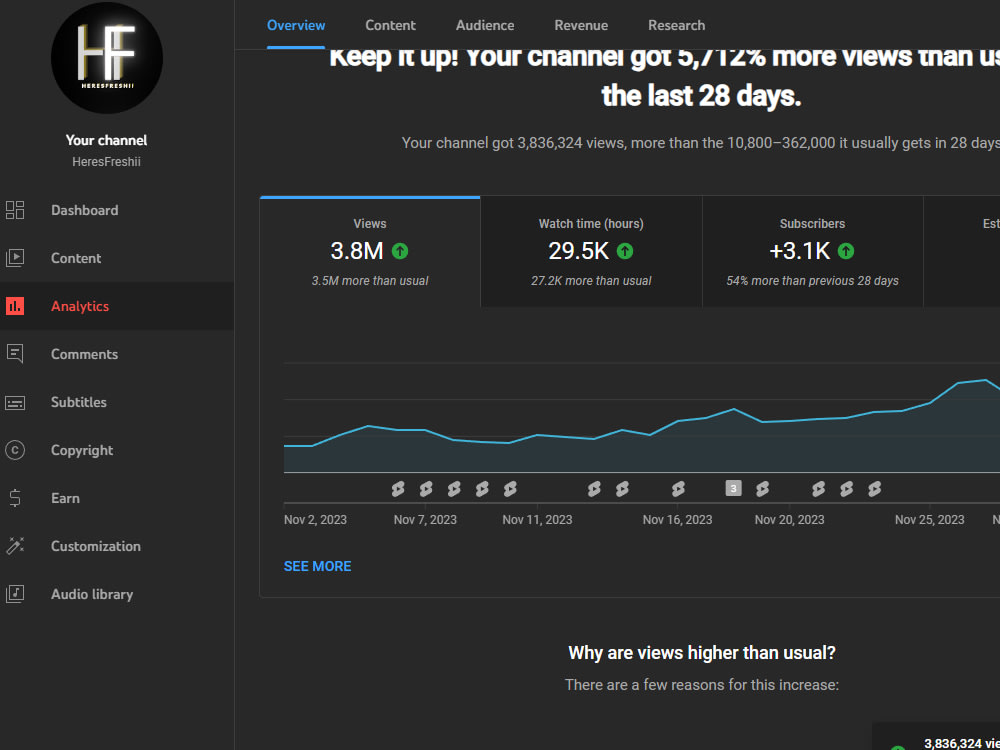Click '54% more than previous 28 days' text

[812, 281]
